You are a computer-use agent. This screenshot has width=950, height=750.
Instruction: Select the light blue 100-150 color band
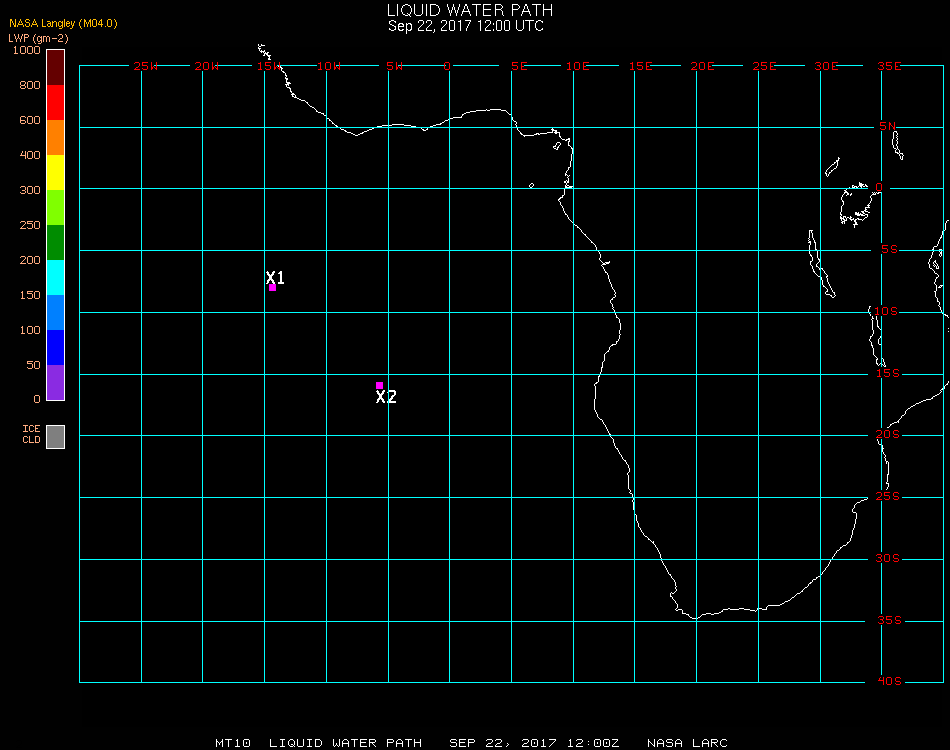(56, 313)
